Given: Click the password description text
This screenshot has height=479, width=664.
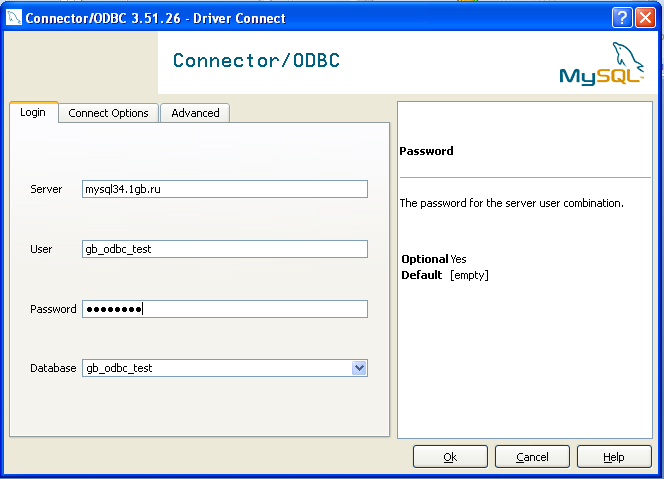Looking at the screenshot, I should point(511,203).
